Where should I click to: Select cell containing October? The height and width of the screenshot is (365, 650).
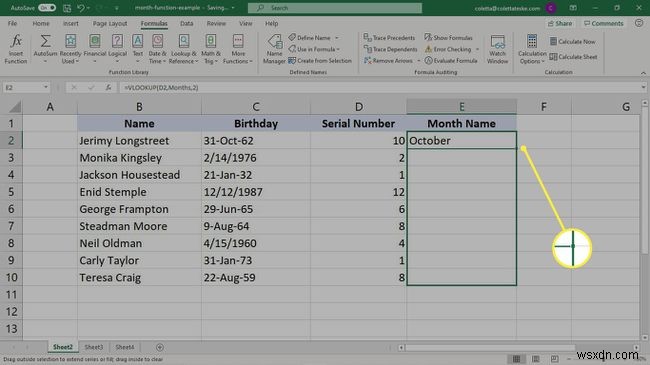click(461, 141)
